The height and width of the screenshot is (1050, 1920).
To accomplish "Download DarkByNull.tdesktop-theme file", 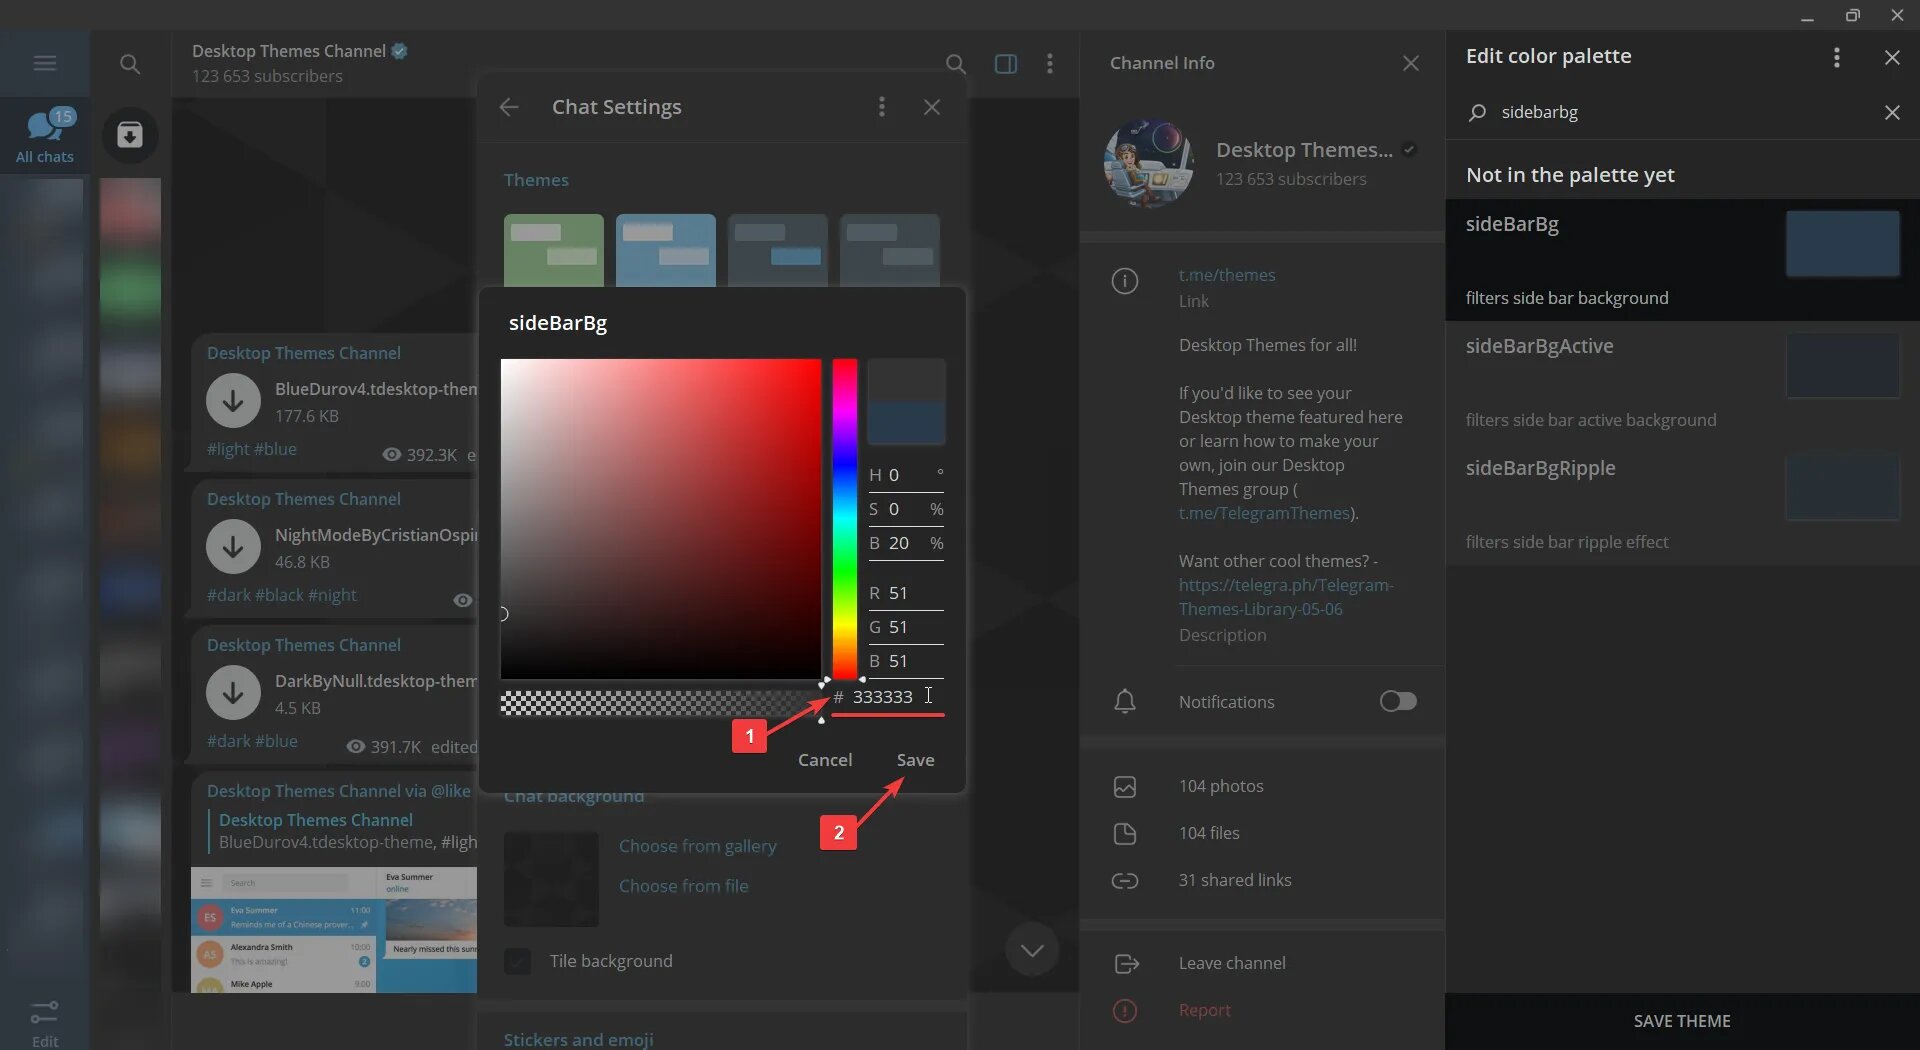I will 233,693.
